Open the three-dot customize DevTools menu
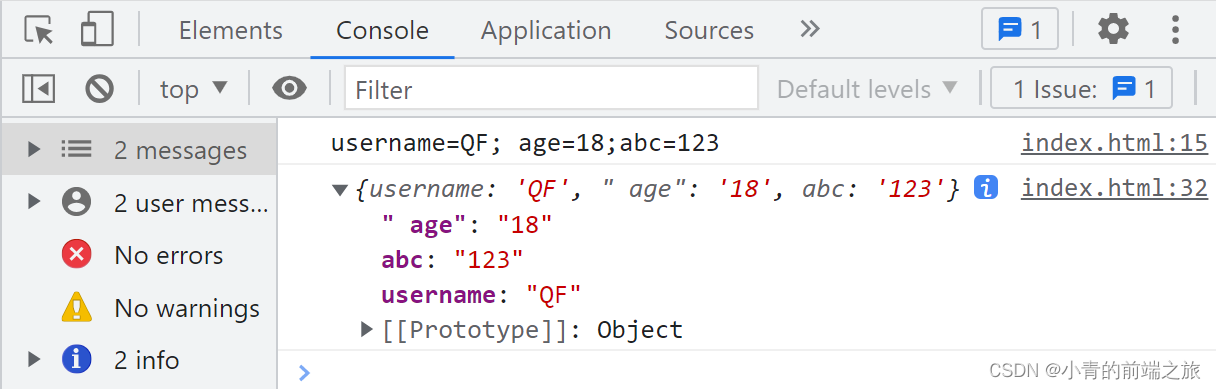 [1176, 29]
